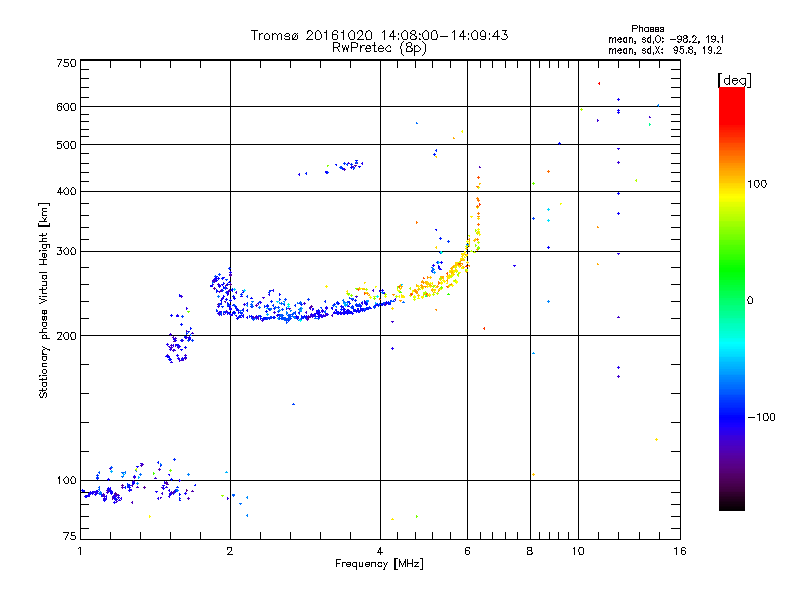Click the x-axis tick label "6"

[467, 551]
